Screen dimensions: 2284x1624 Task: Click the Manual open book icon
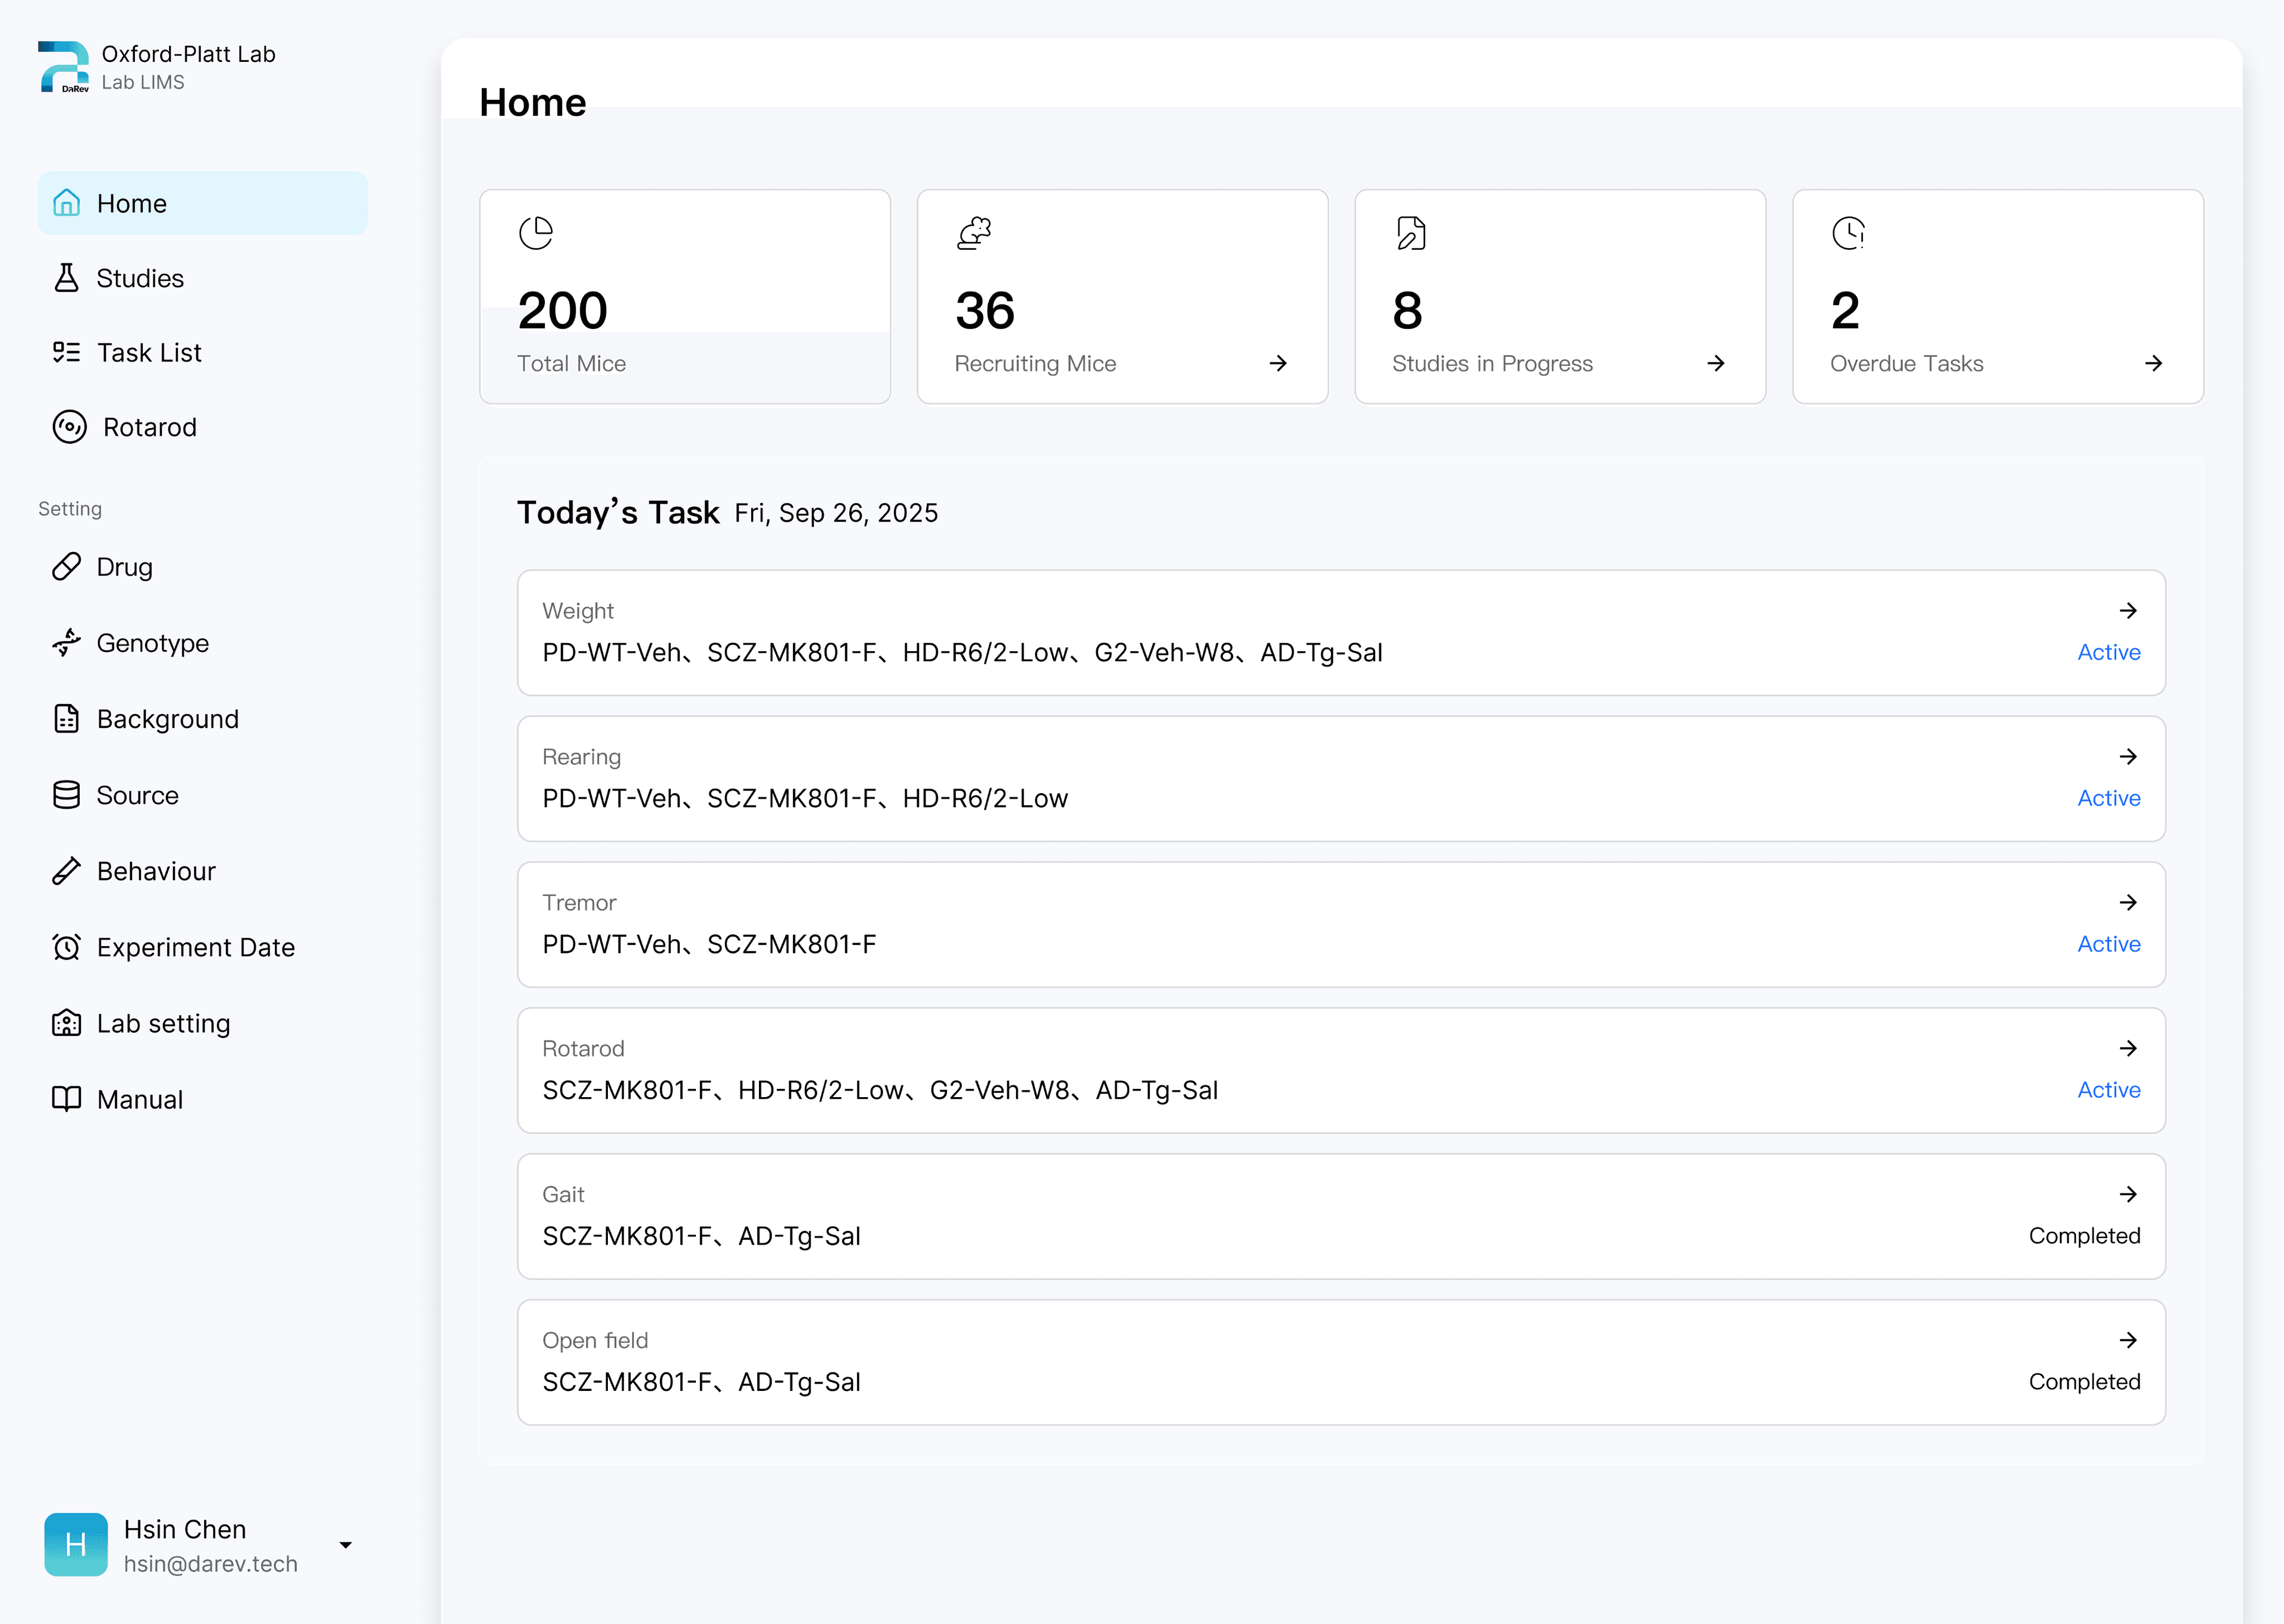66,1099
